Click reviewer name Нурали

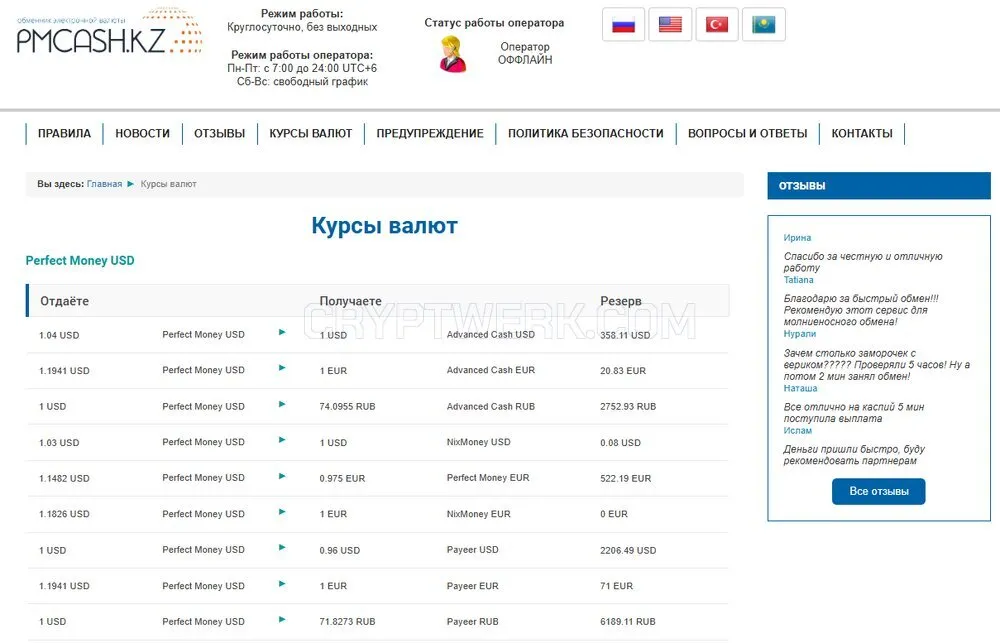tap(800, 334)
